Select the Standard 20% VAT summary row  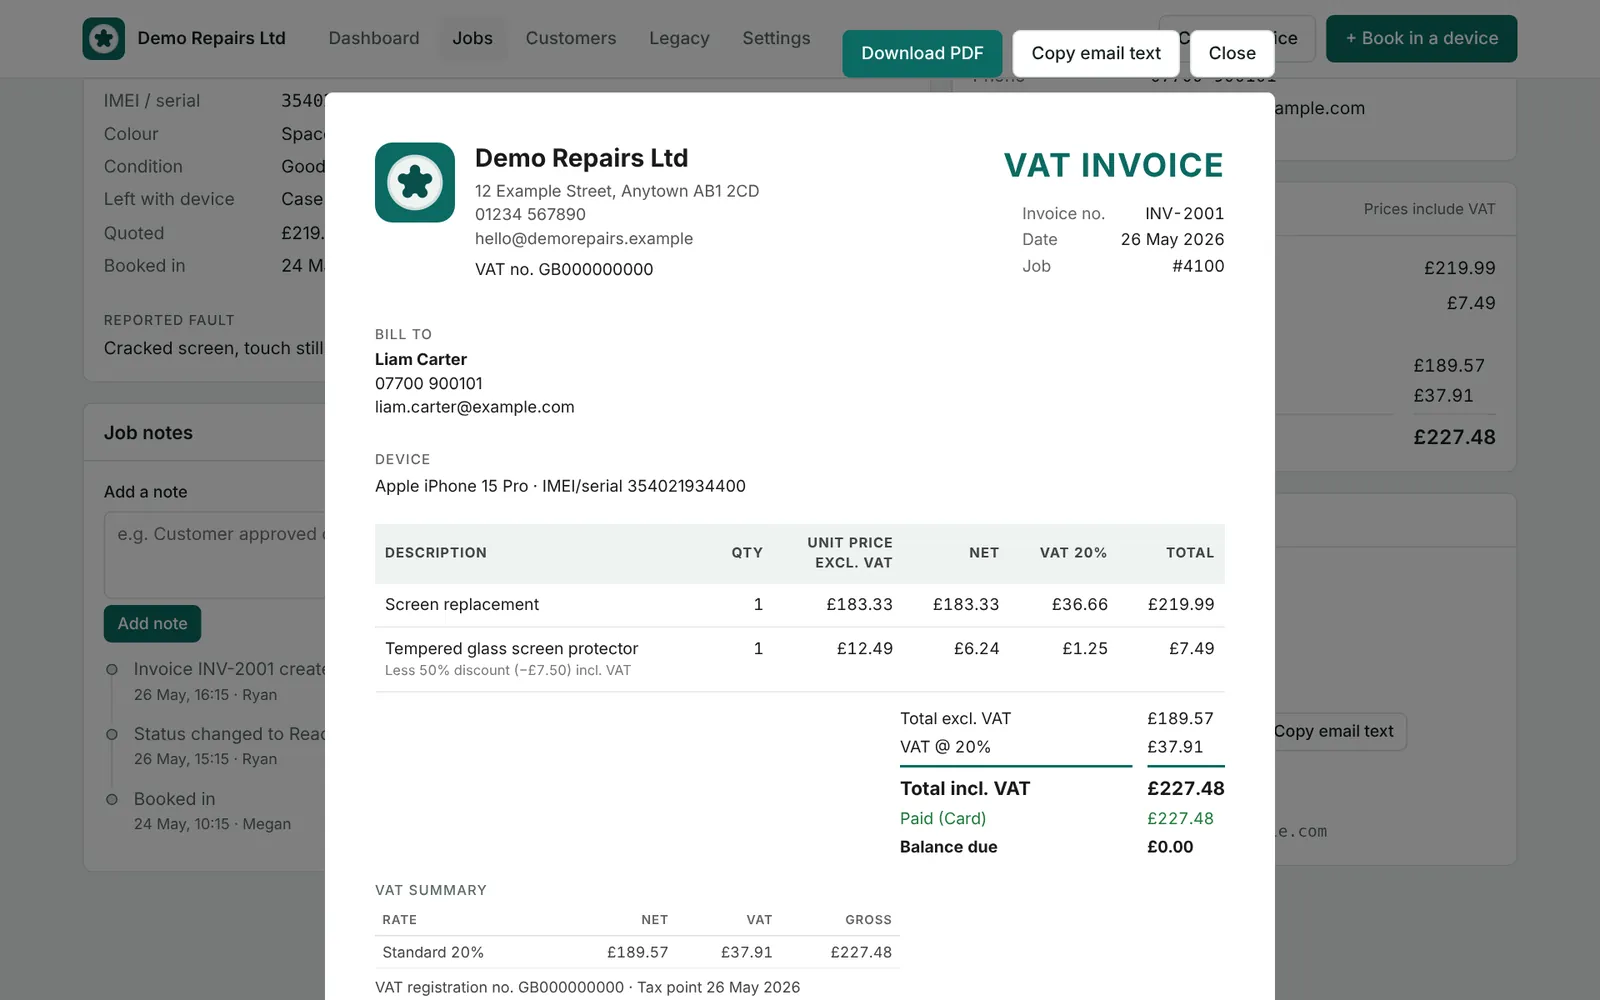(637, 952)
